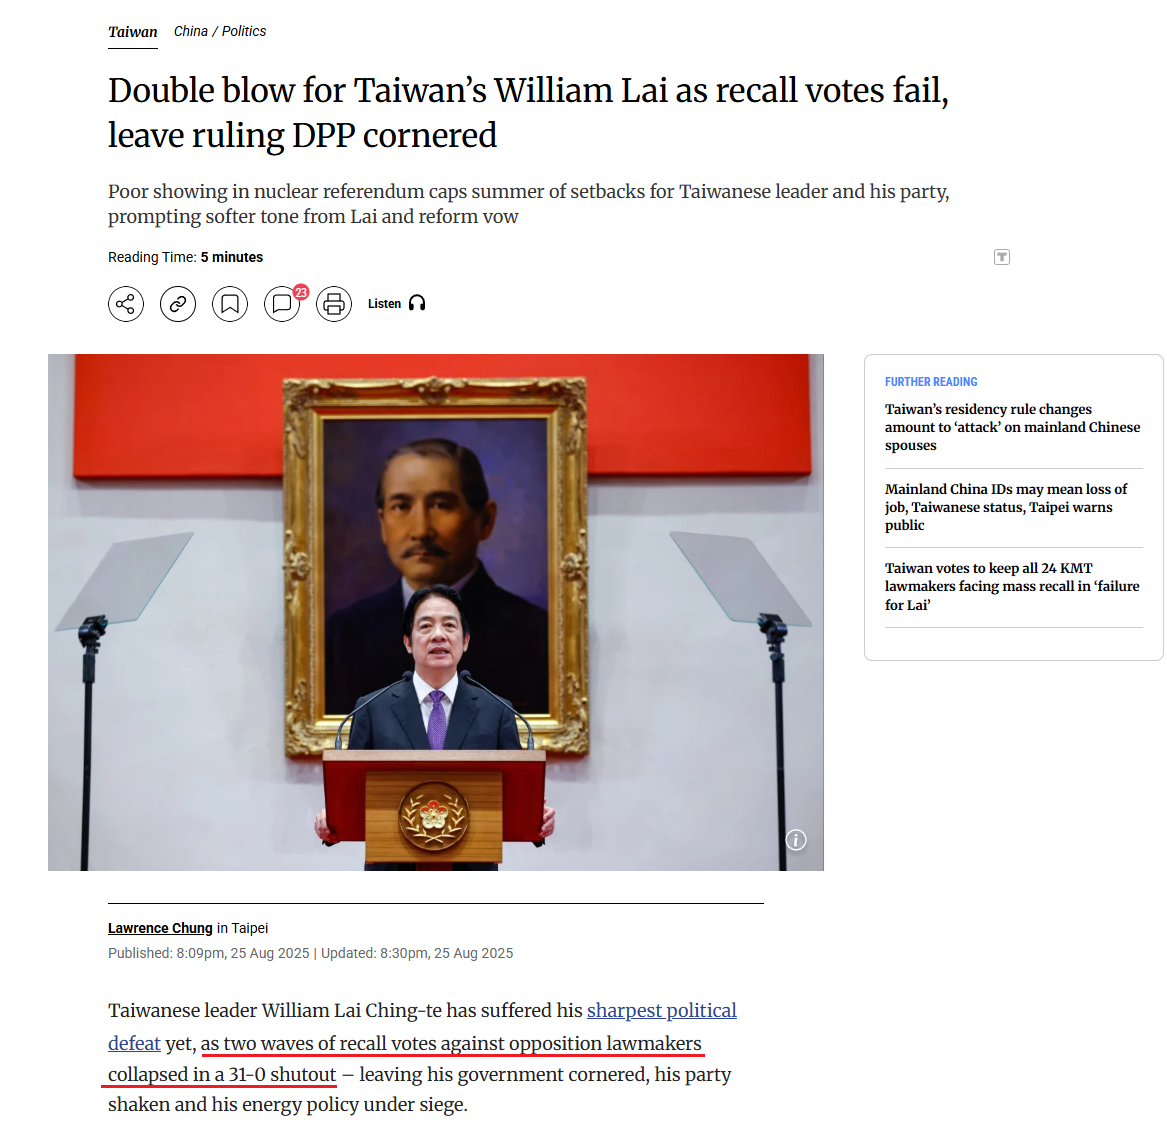Go to China / Politics section
Viewport: 1167px width, 1127px height.
pos(220,31)
